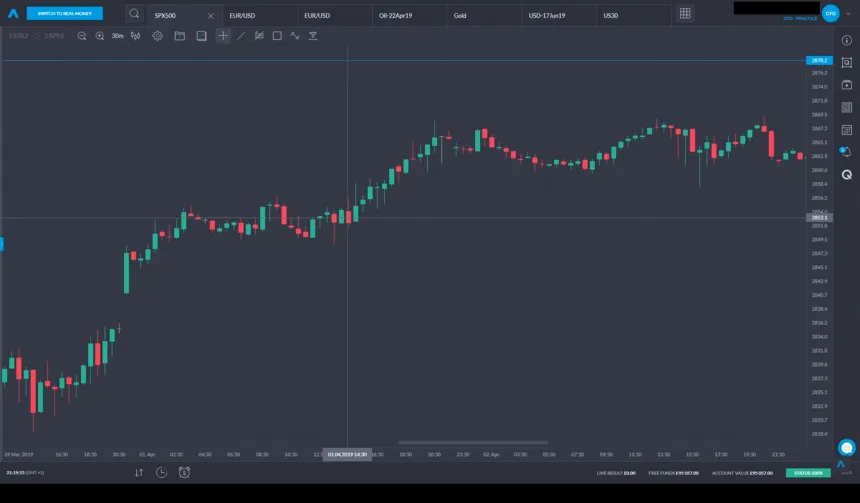Open the news feed sidebar icon
The image size is (860, 503).
click(x=847, y=108)
